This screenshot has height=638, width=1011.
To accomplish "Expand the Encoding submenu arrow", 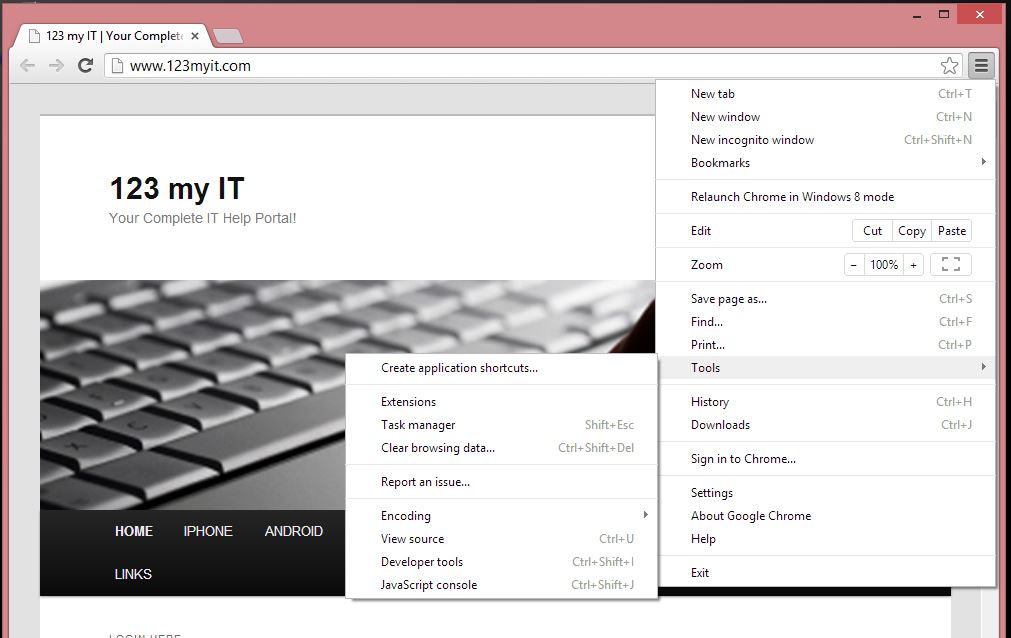I will (x=645, y=515).
